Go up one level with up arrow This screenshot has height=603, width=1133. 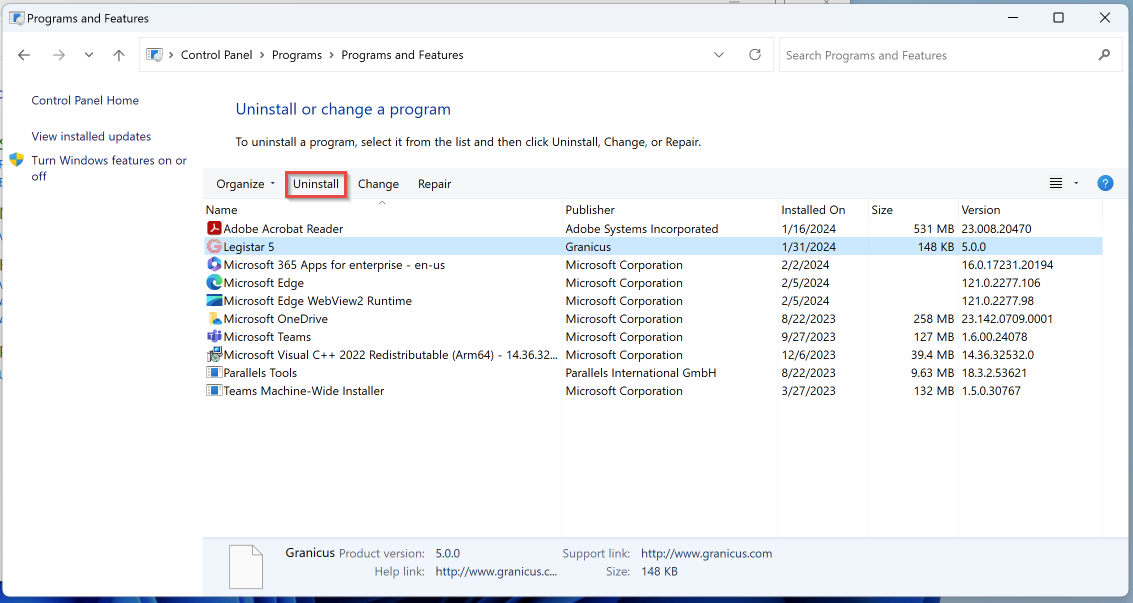click(119, 56)
